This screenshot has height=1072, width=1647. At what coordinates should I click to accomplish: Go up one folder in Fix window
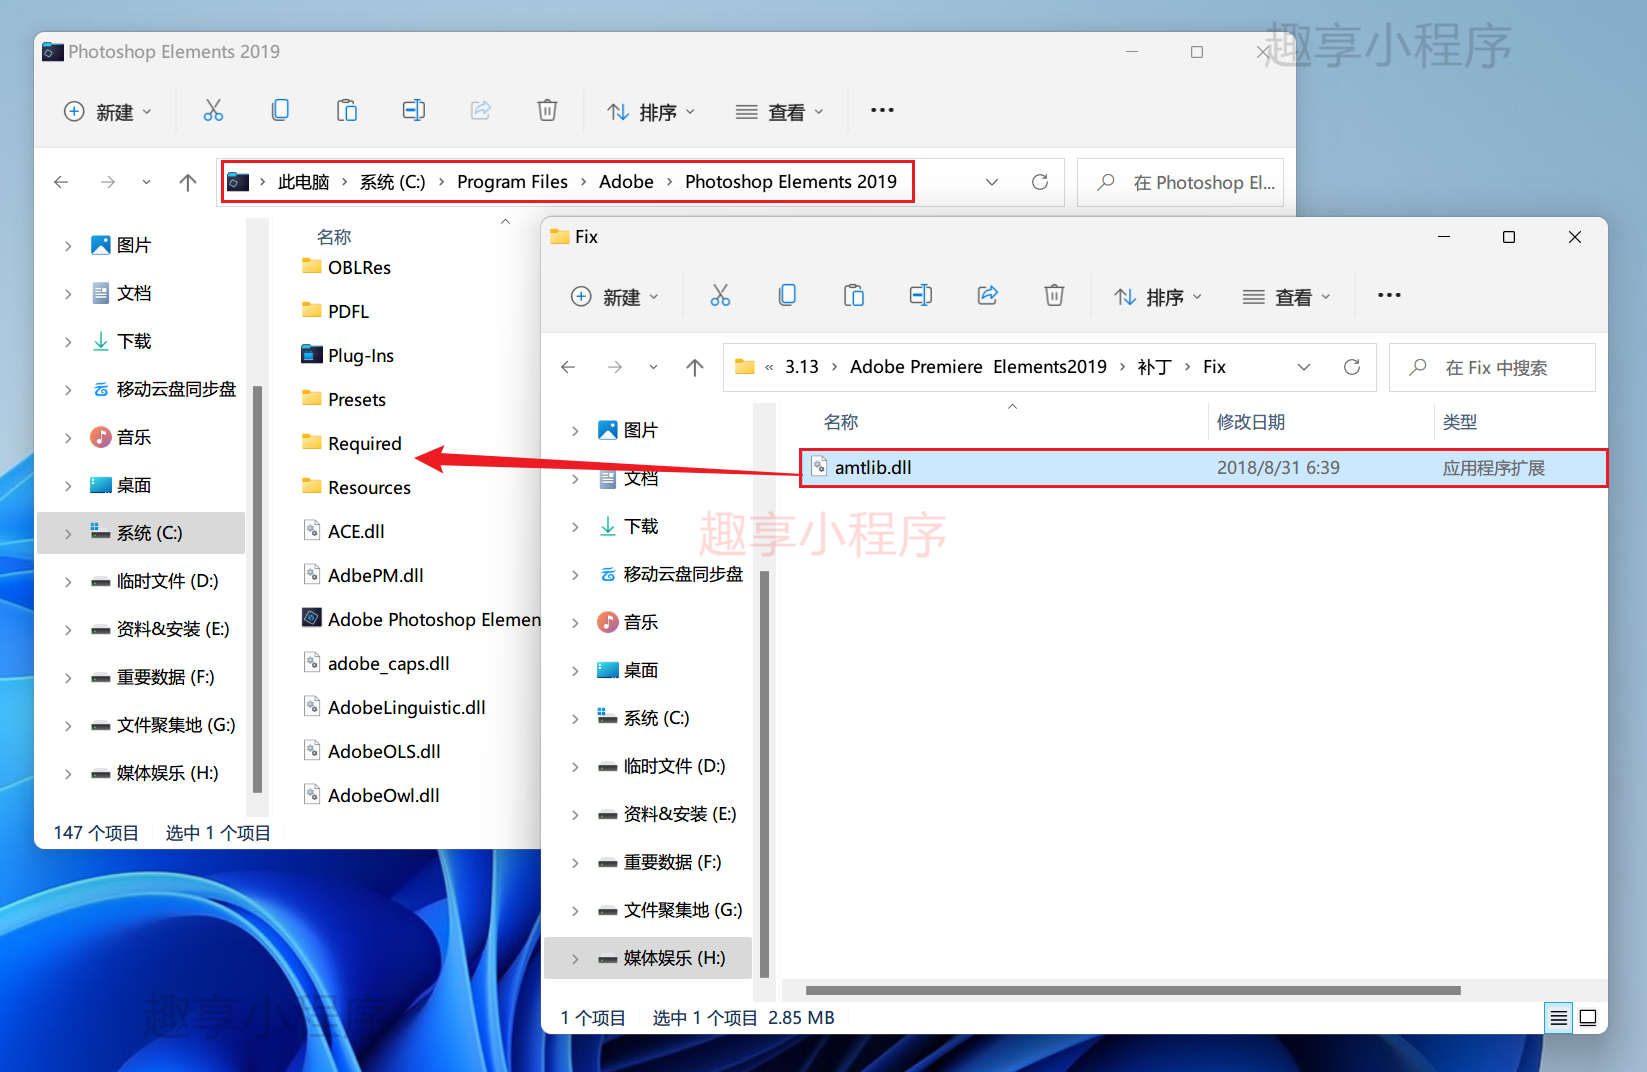(695, 367)
